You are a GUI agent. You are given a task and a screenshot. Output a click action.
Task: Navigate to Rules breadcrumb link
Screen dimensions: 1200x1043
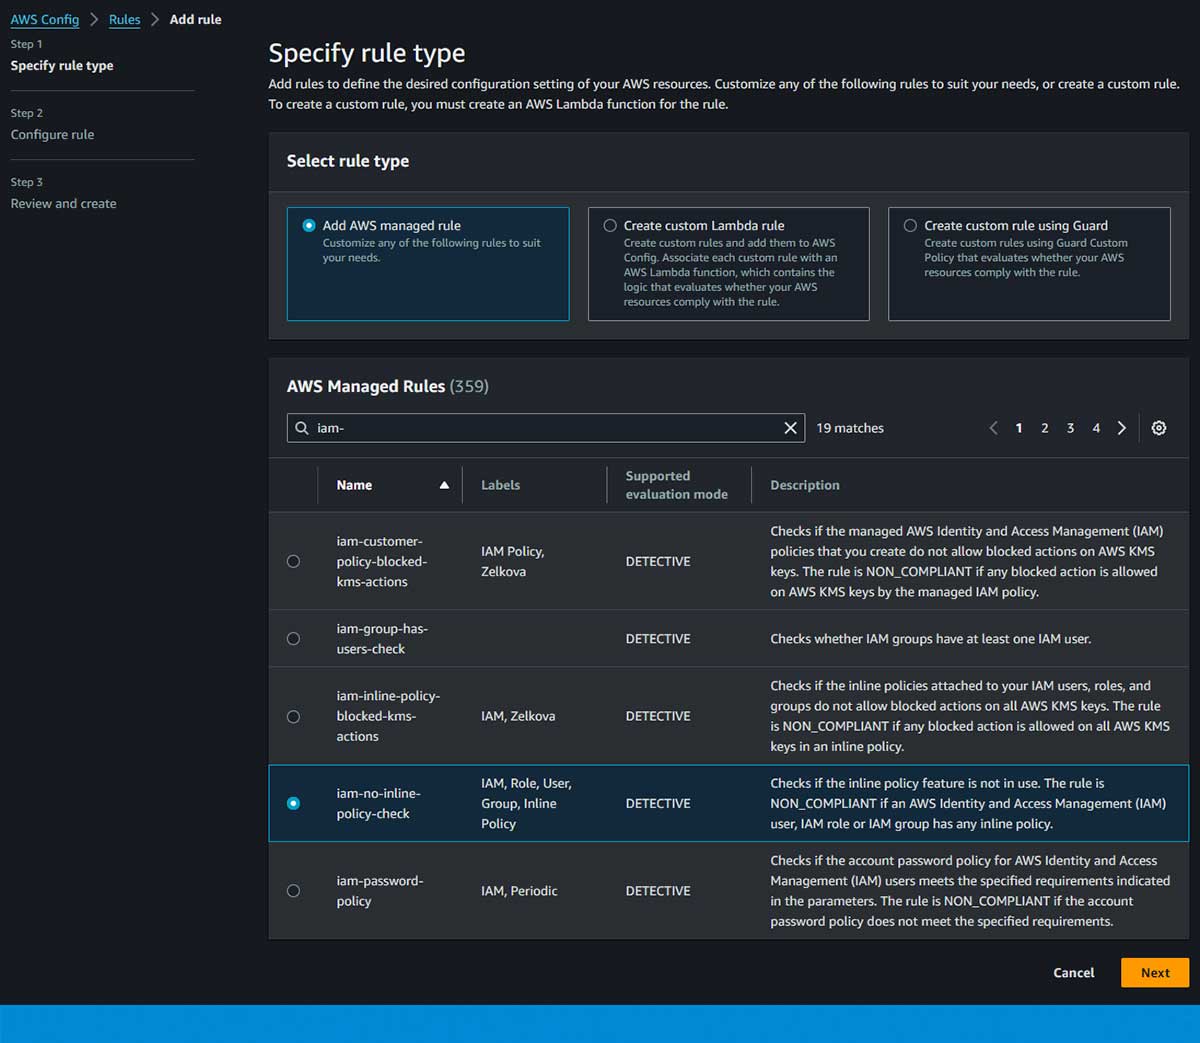click(x=124, y=19)
